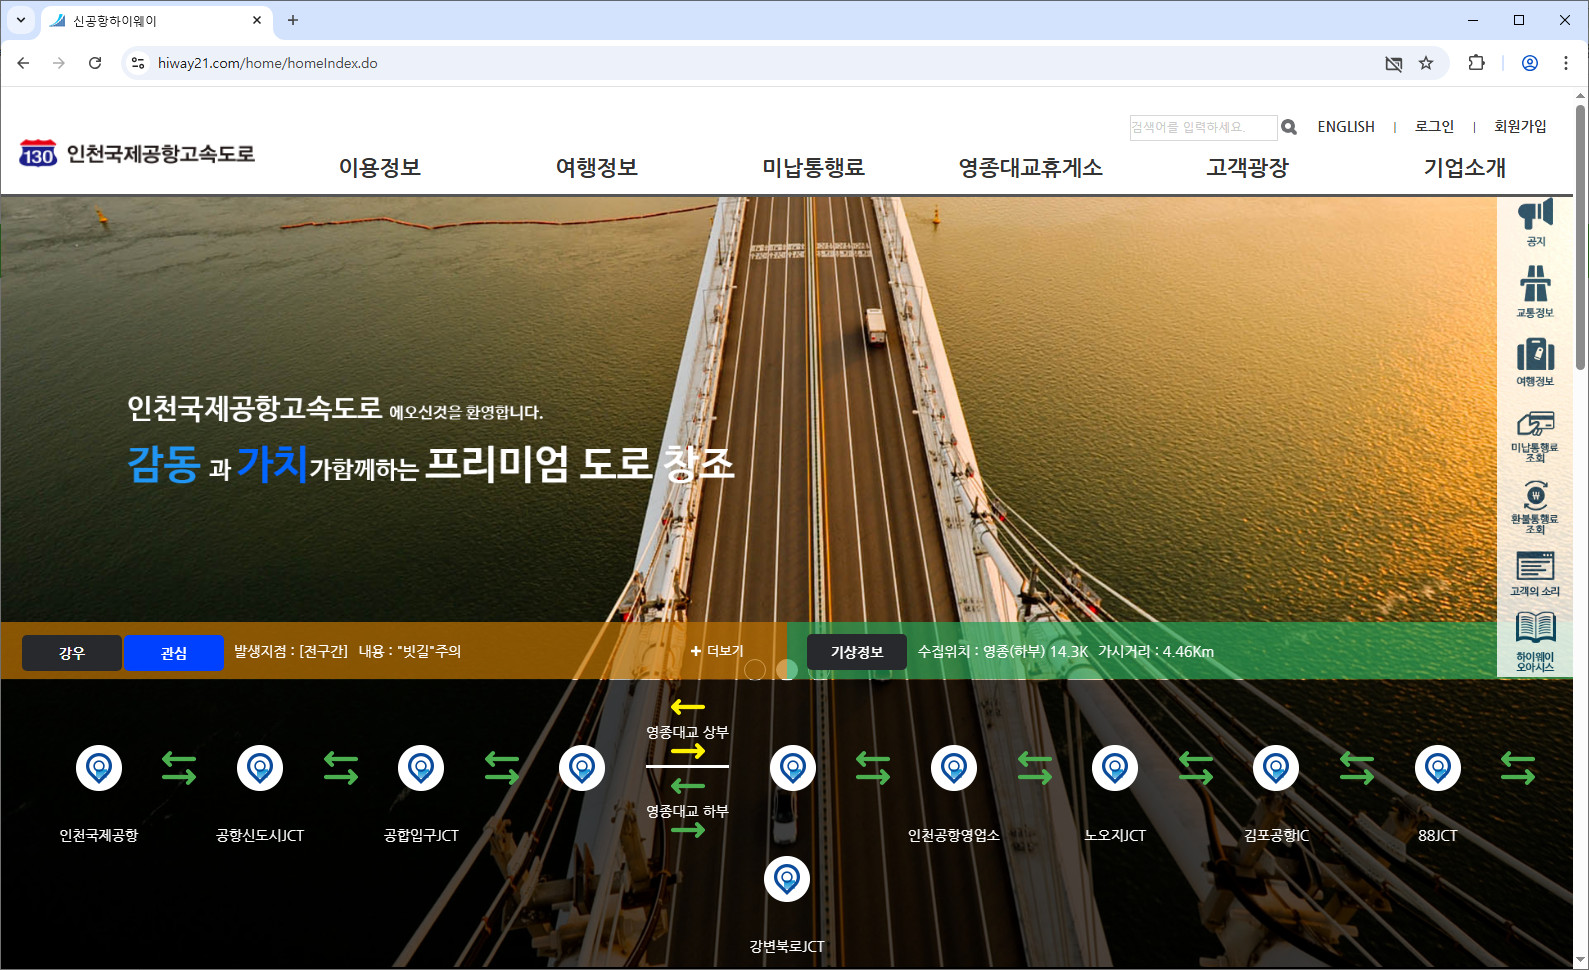Open the 고객광장 menu

(x=1248, y=167)
